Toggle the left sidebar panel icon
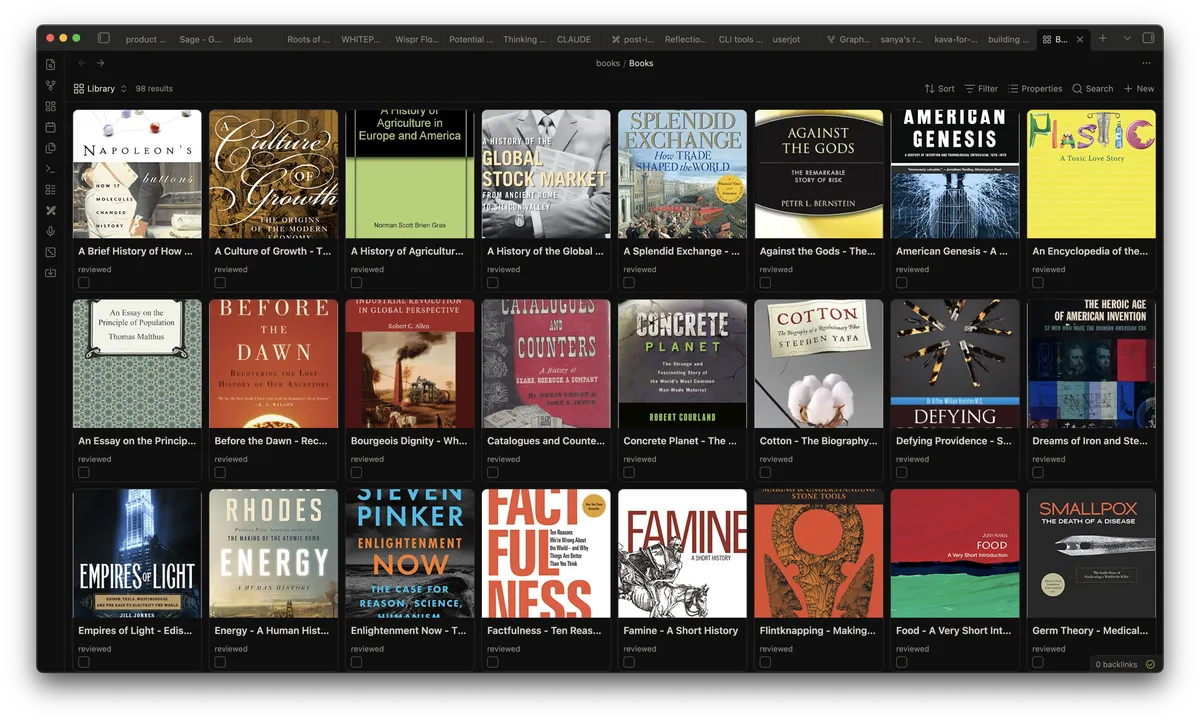 coord(103,39)
